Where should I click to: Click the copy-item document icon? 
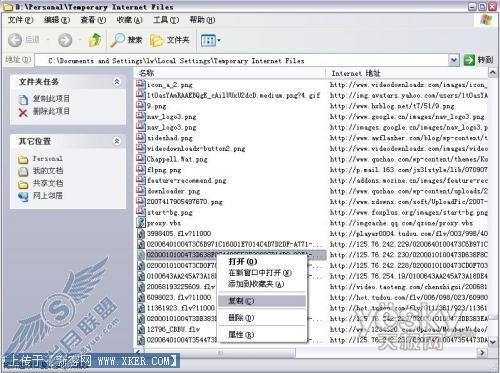pos(23,99)
